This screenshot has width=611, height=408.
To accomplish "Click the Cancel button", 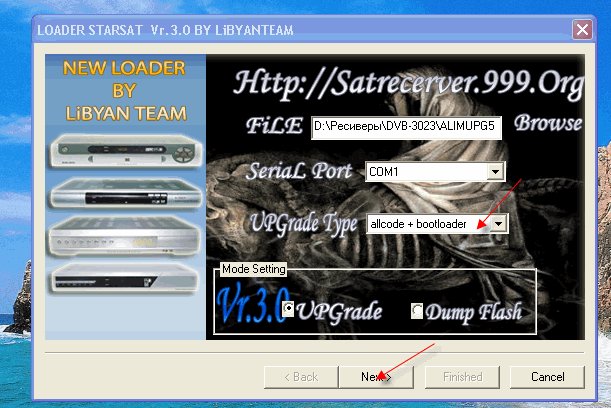I will 547,377.
